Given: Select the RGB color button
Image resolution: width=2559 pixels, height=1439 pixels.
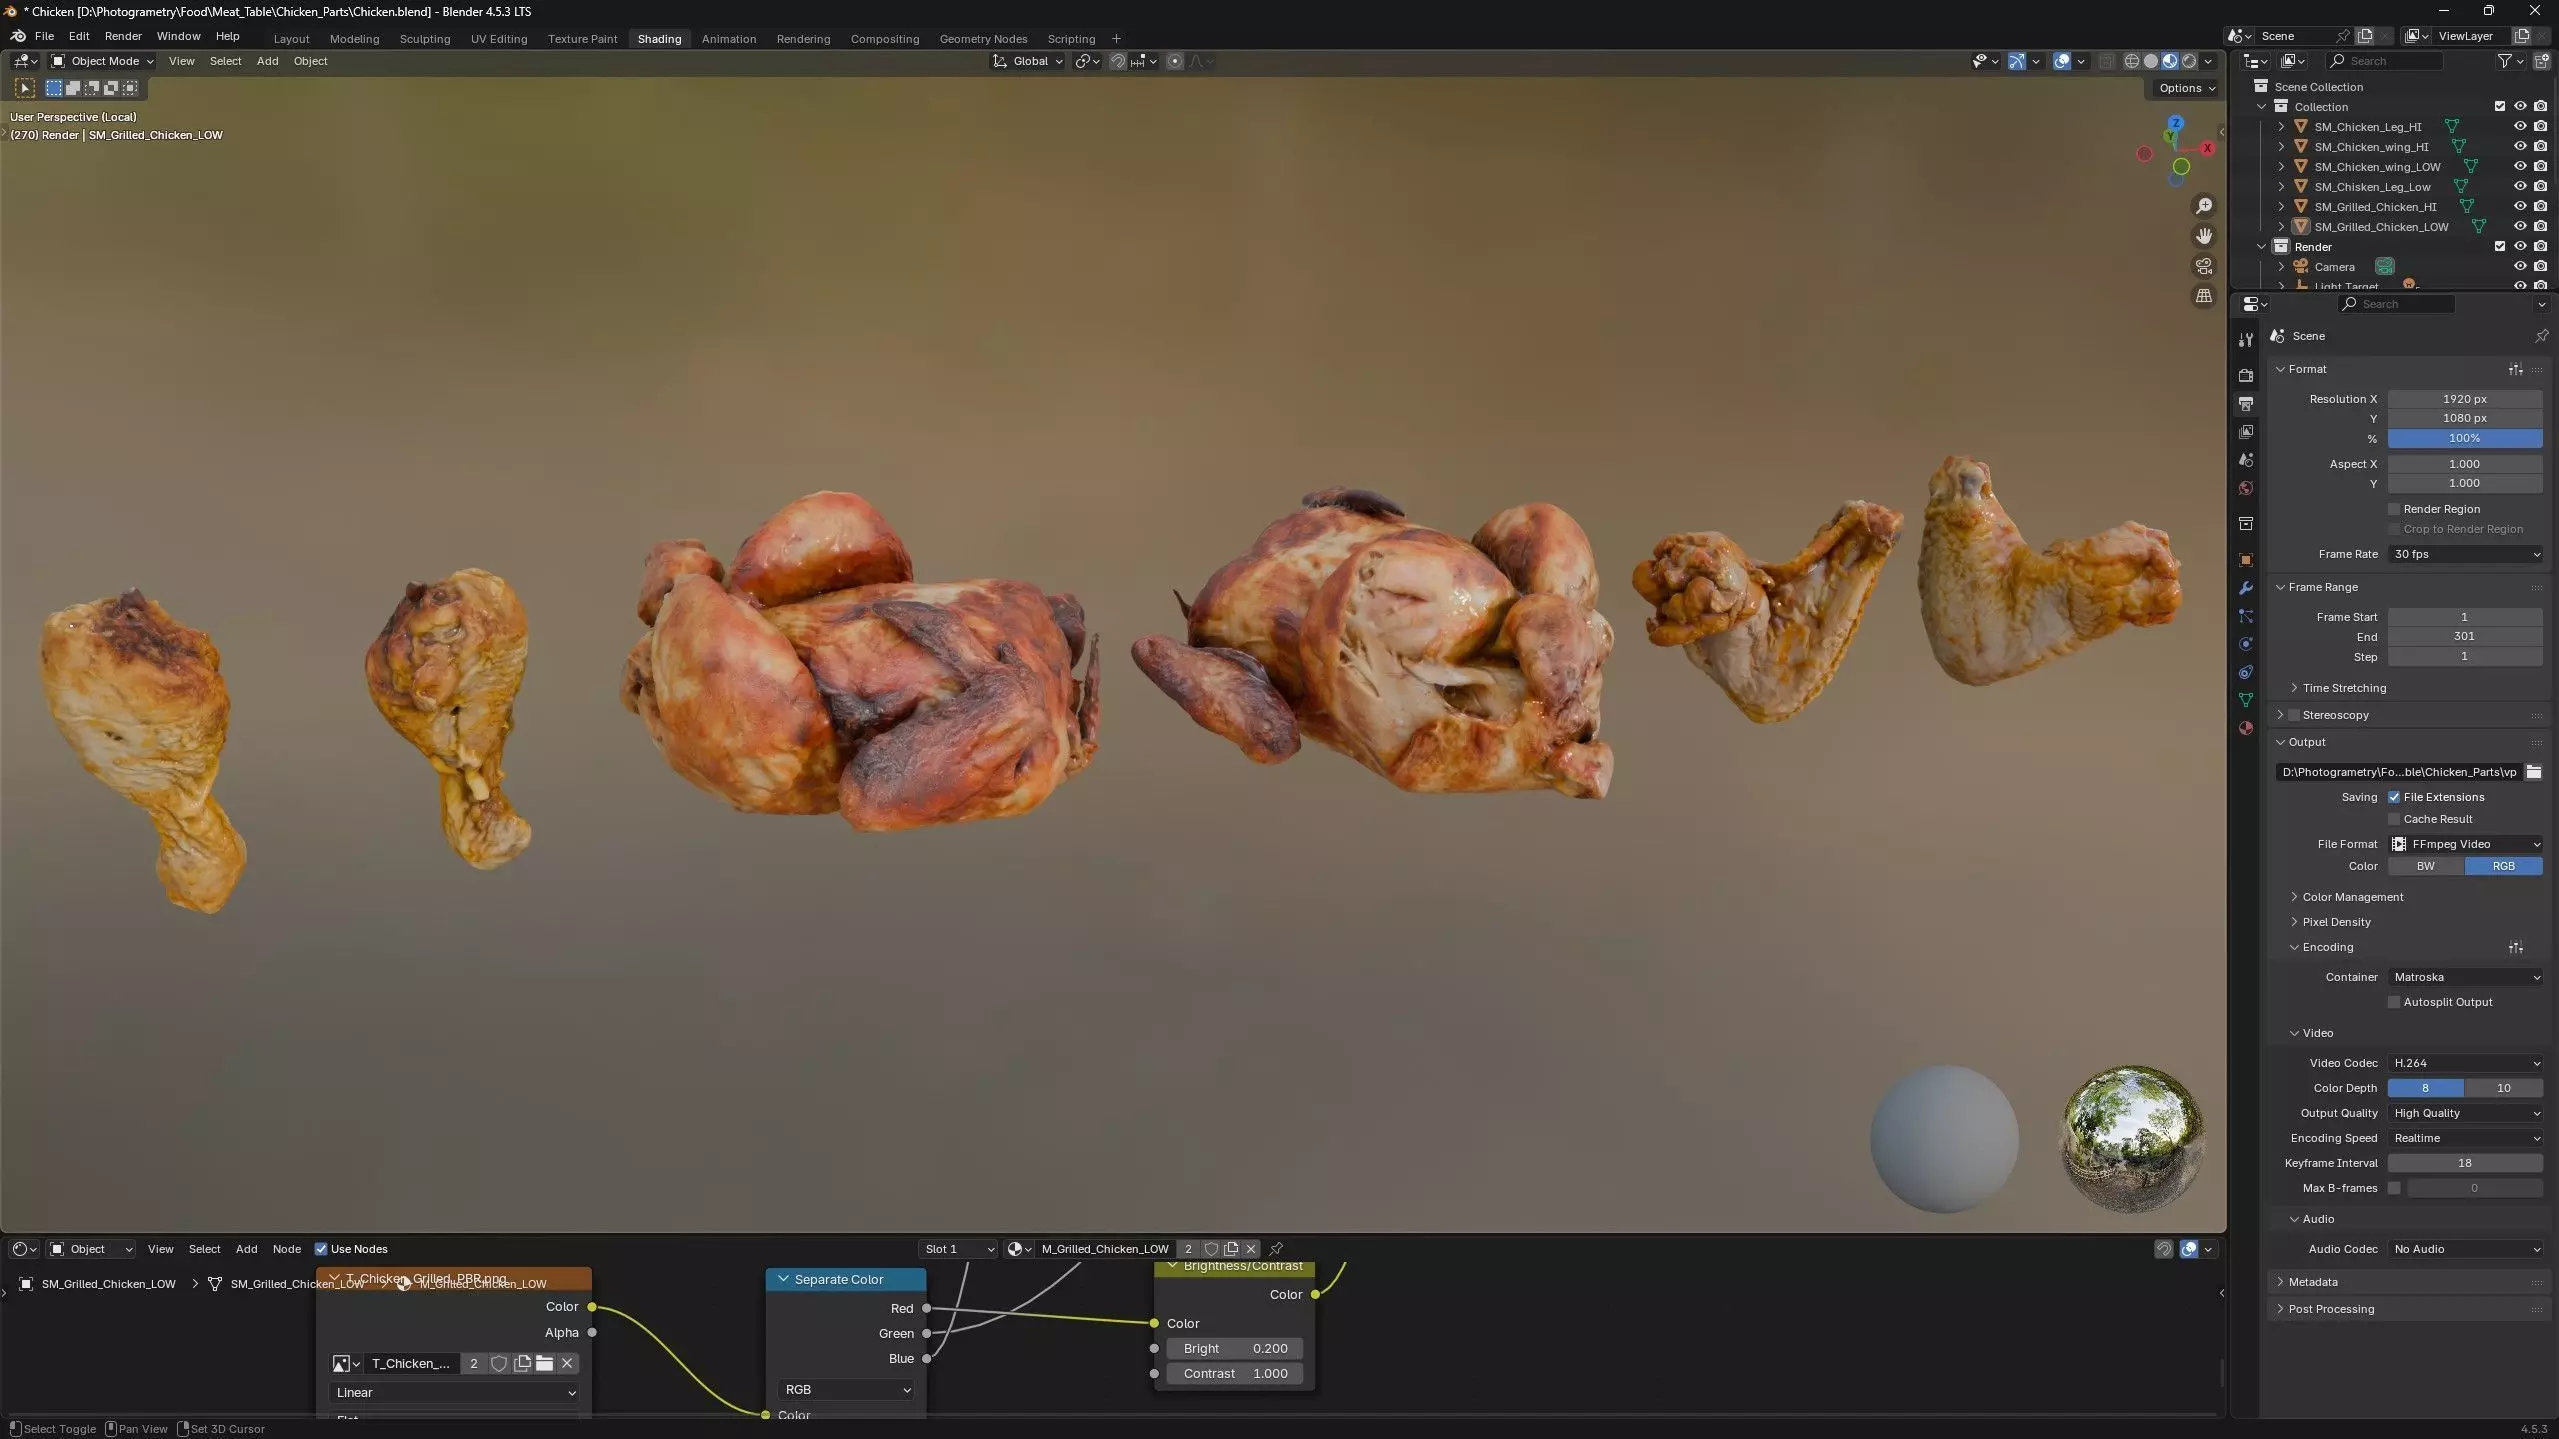Looking at the screenshot, I should coord(2503,866).
